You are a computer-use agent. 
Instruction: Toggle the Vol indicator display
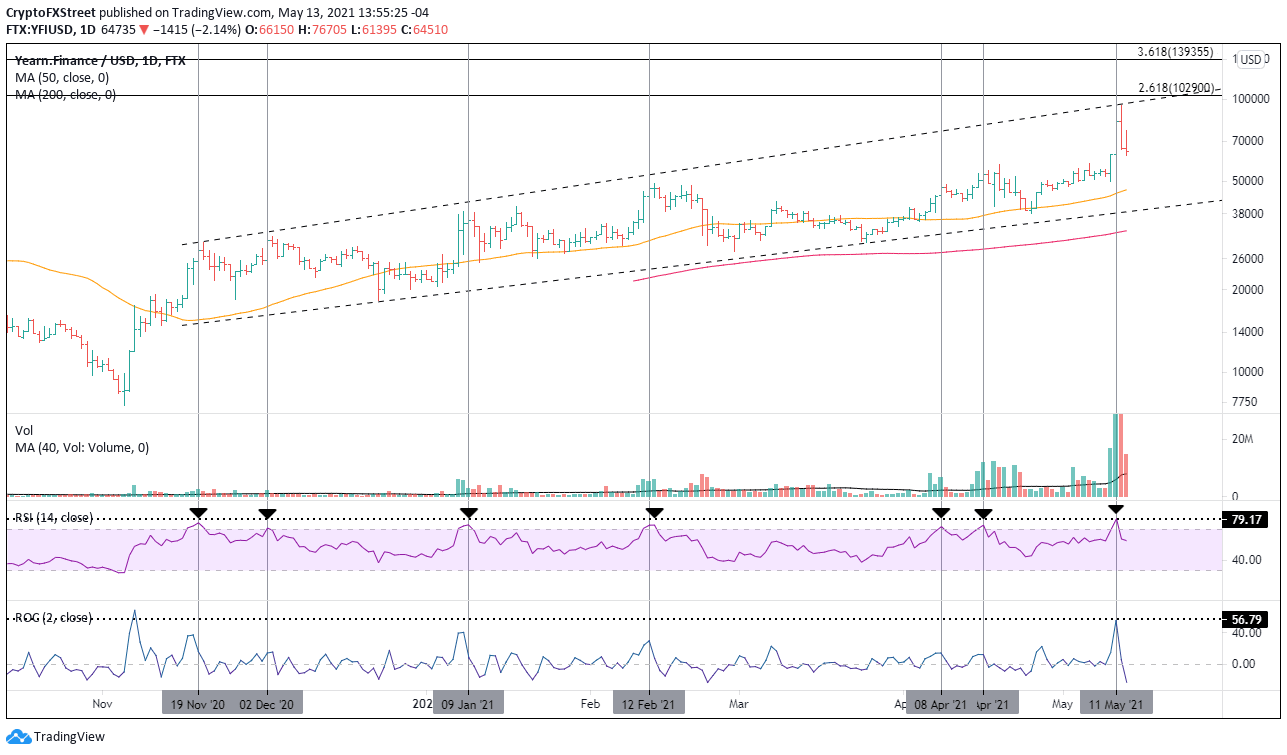click(x=21, y=428)
